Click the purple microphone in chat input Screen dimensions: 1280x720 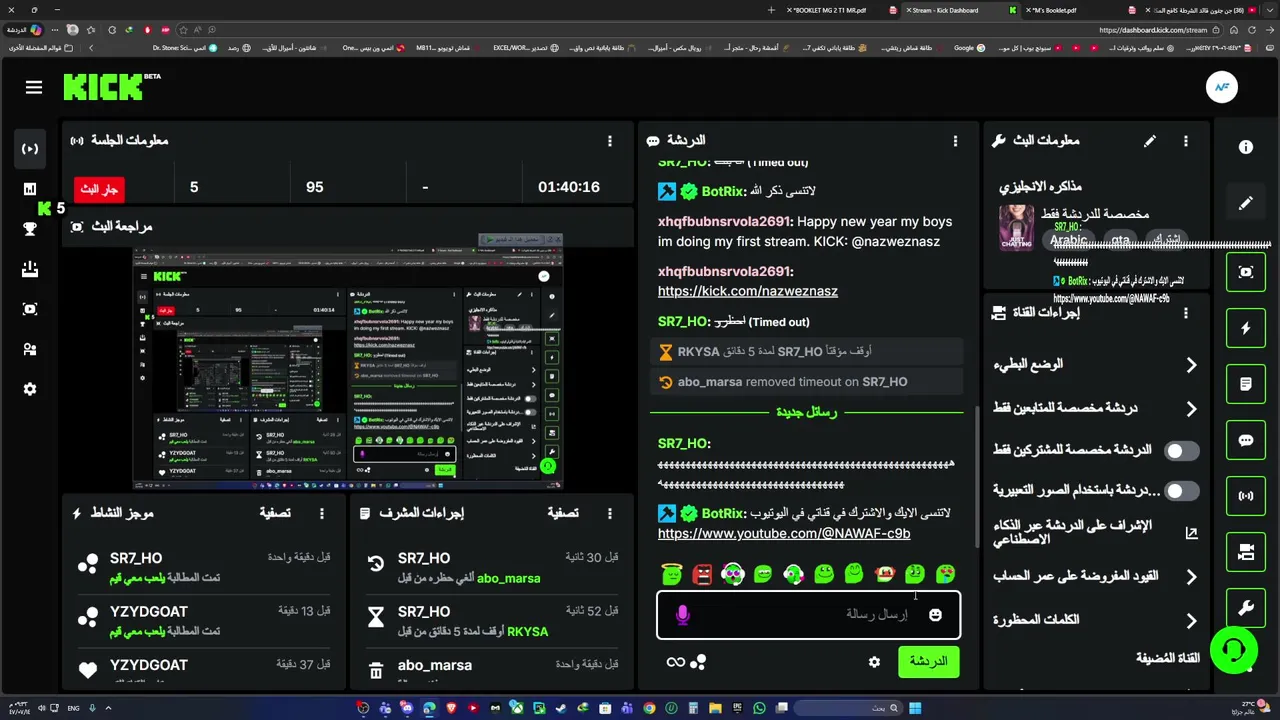[683, 615]
